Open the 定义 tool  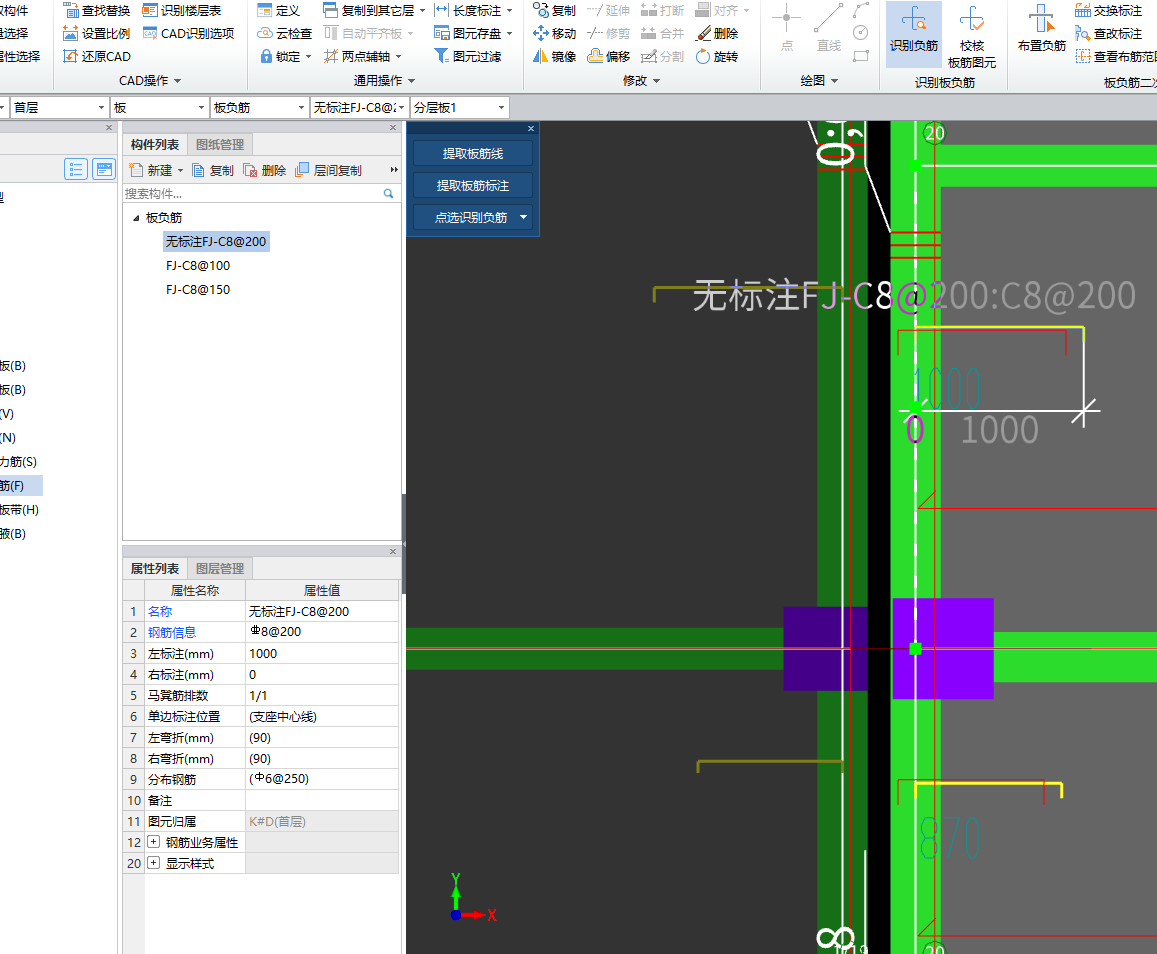pyautogui.click(x=279, y=10)
